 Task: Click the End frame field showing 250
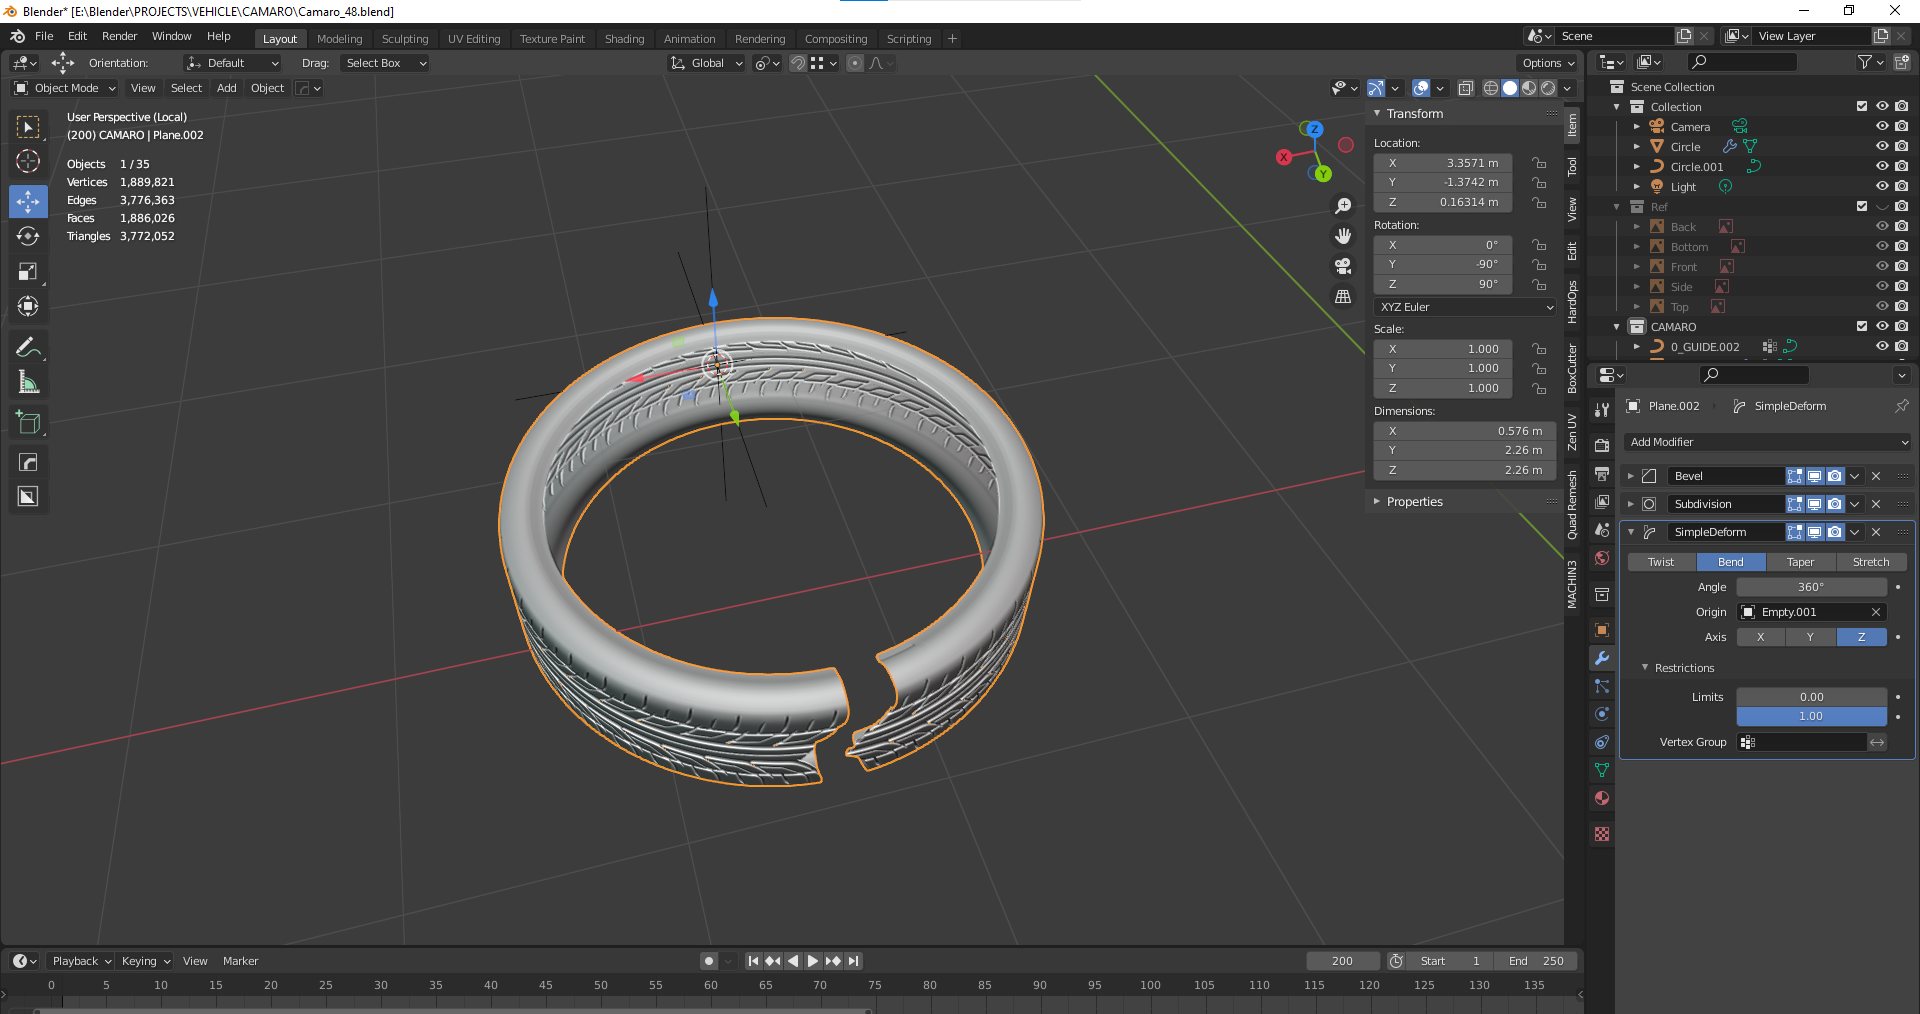1537,961
